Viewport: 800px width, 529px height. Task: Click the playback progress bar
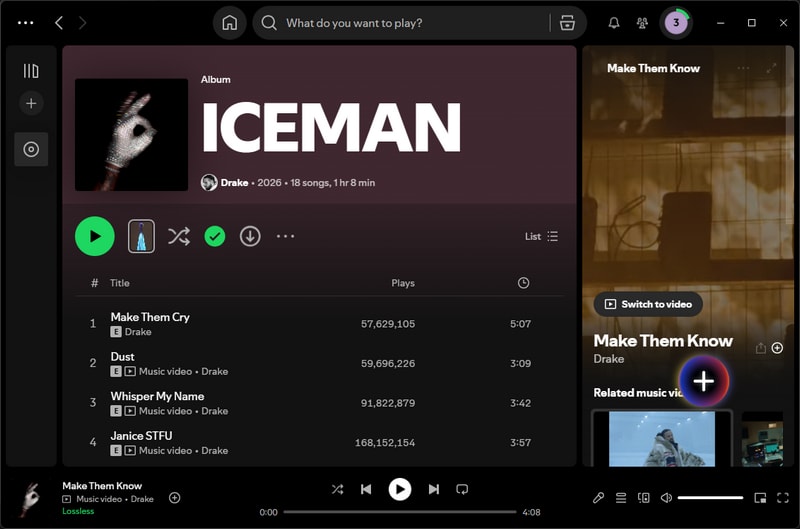click(x=400, y=512)
